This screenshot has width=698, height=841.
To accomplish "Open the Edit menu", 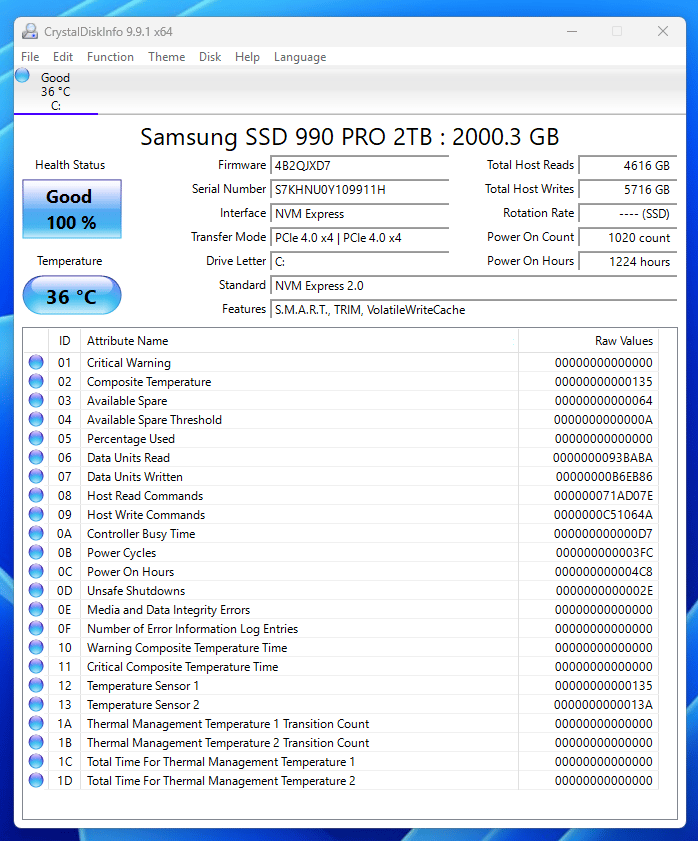I will (x=63, y=57).
